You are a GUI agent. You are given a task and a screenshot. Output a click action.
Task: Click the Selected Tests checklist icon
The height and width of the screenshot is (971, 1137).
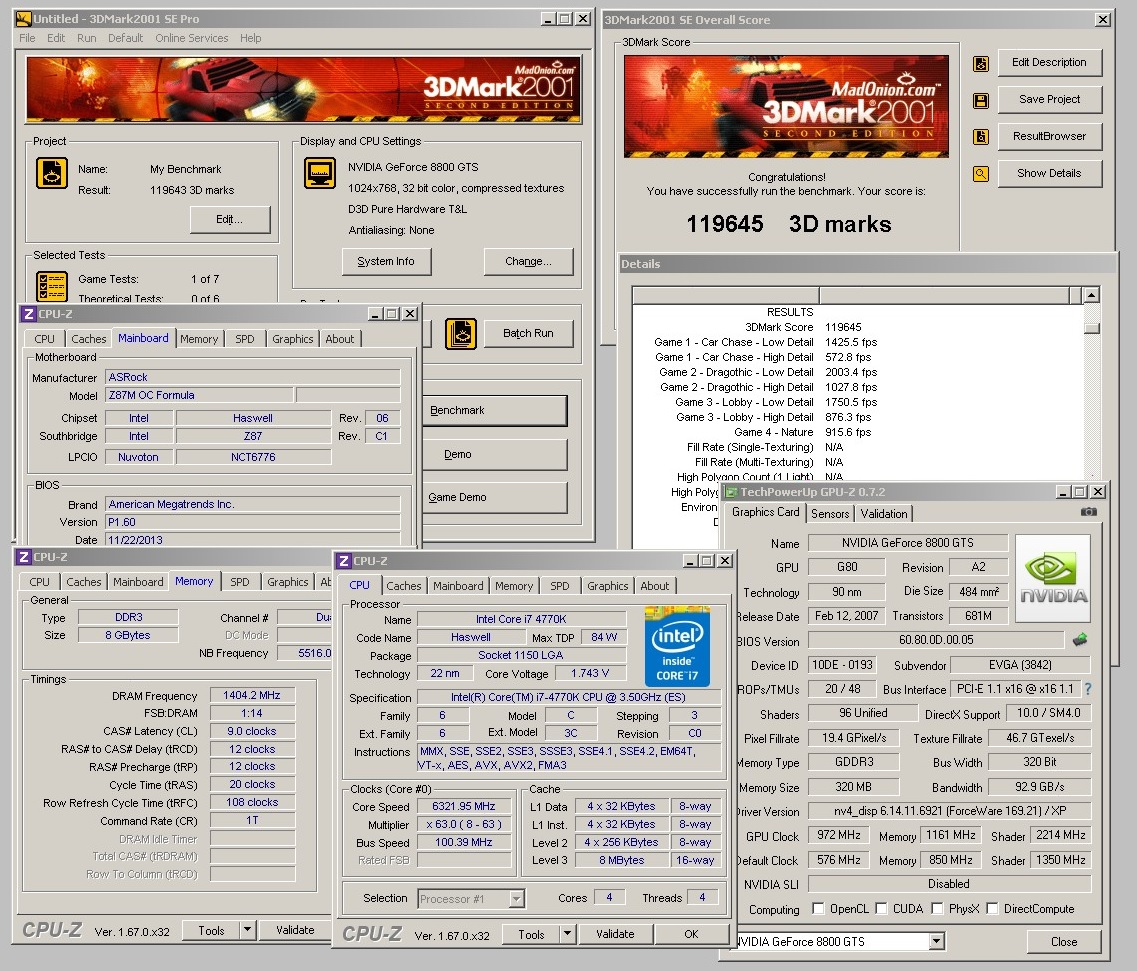51,286
